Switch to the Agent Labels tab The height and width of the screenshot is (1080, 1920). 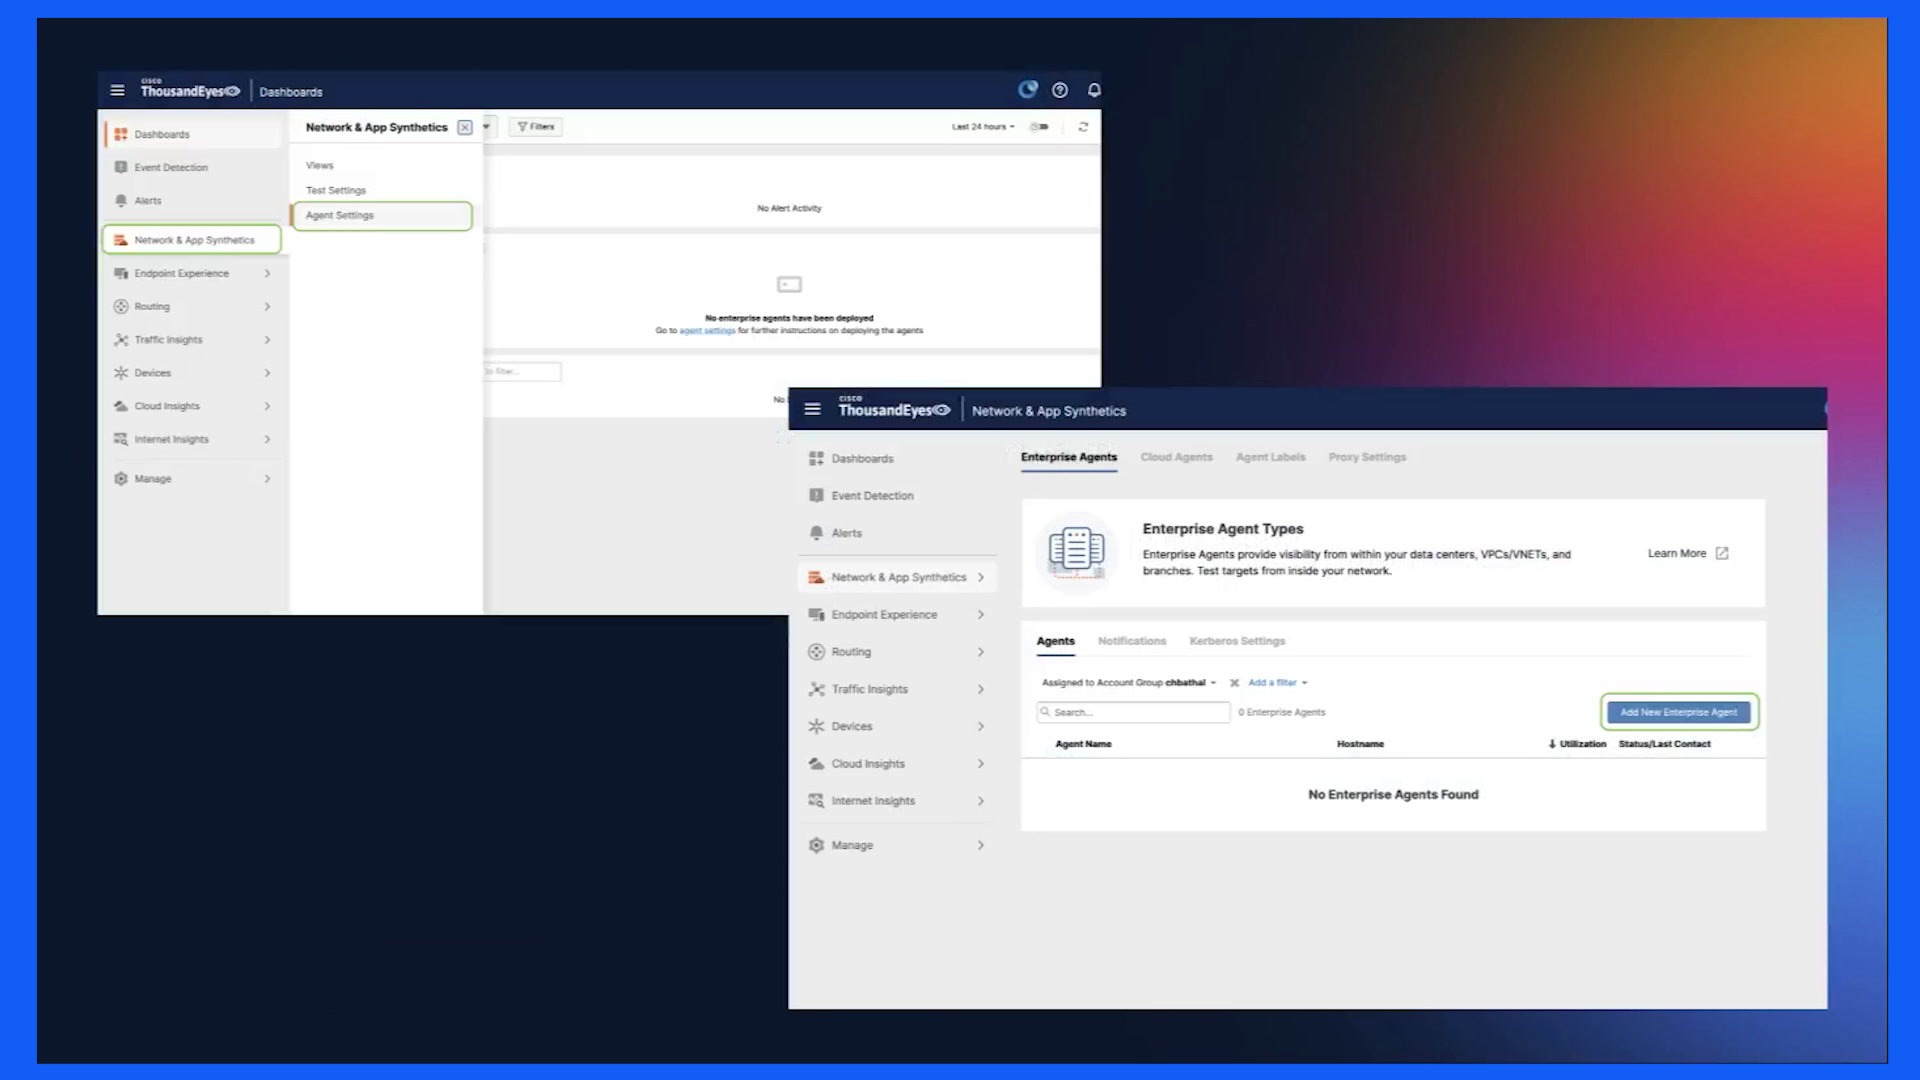[x=1270, y=457]
